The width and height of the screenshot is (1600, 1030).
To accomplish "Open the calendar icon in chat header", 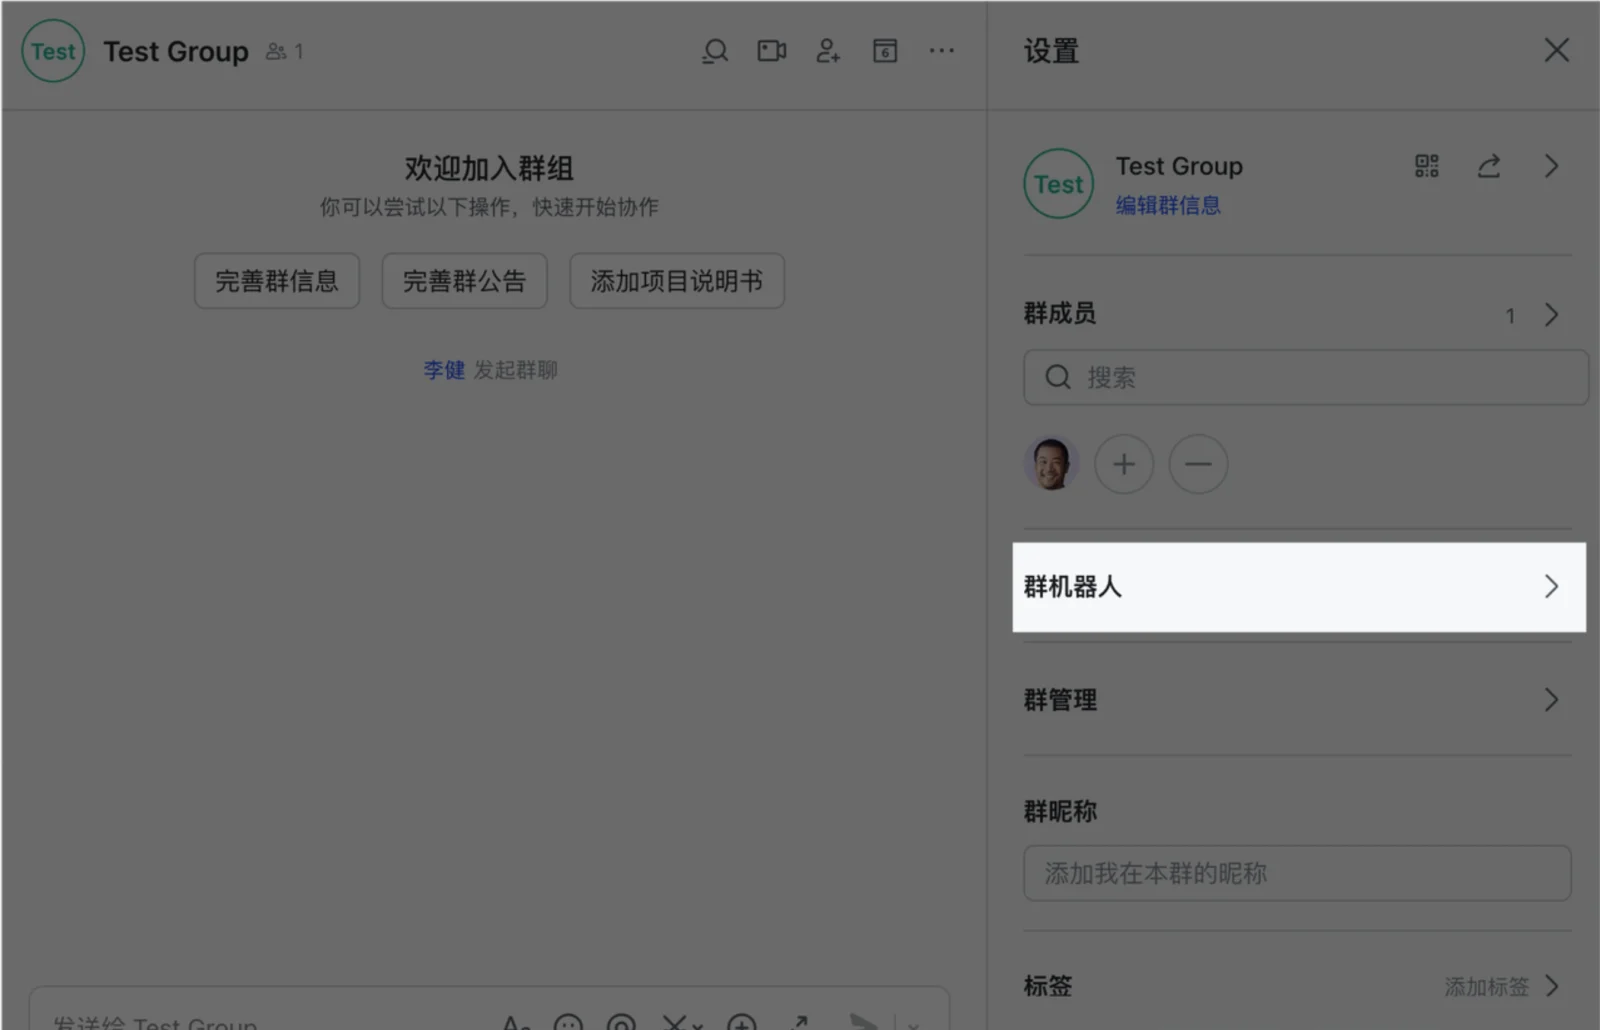I will [885, 51].
